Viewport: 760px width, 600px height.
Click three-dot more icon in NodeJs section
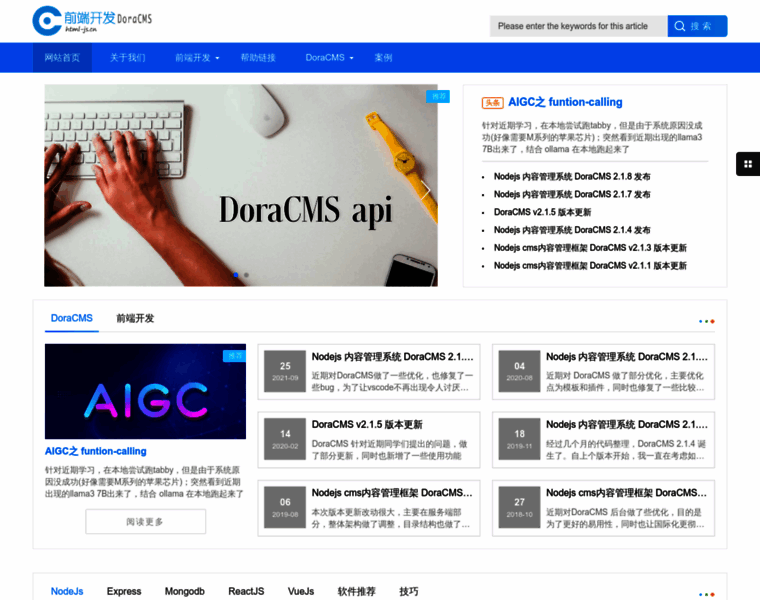point(707,594)
